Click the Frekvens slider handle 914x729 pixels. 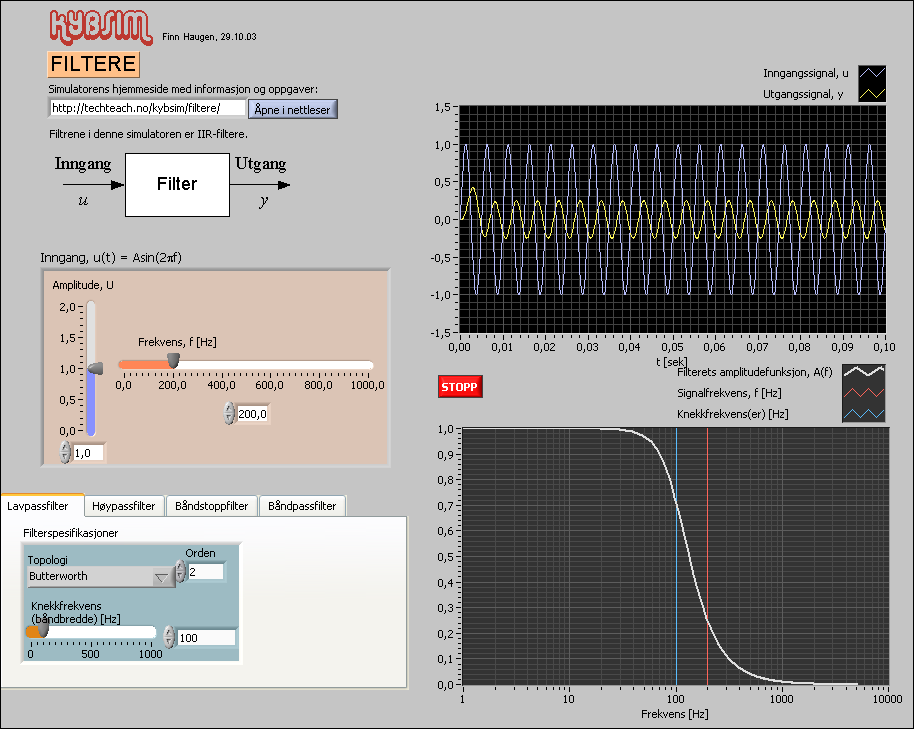coord(173,360)
